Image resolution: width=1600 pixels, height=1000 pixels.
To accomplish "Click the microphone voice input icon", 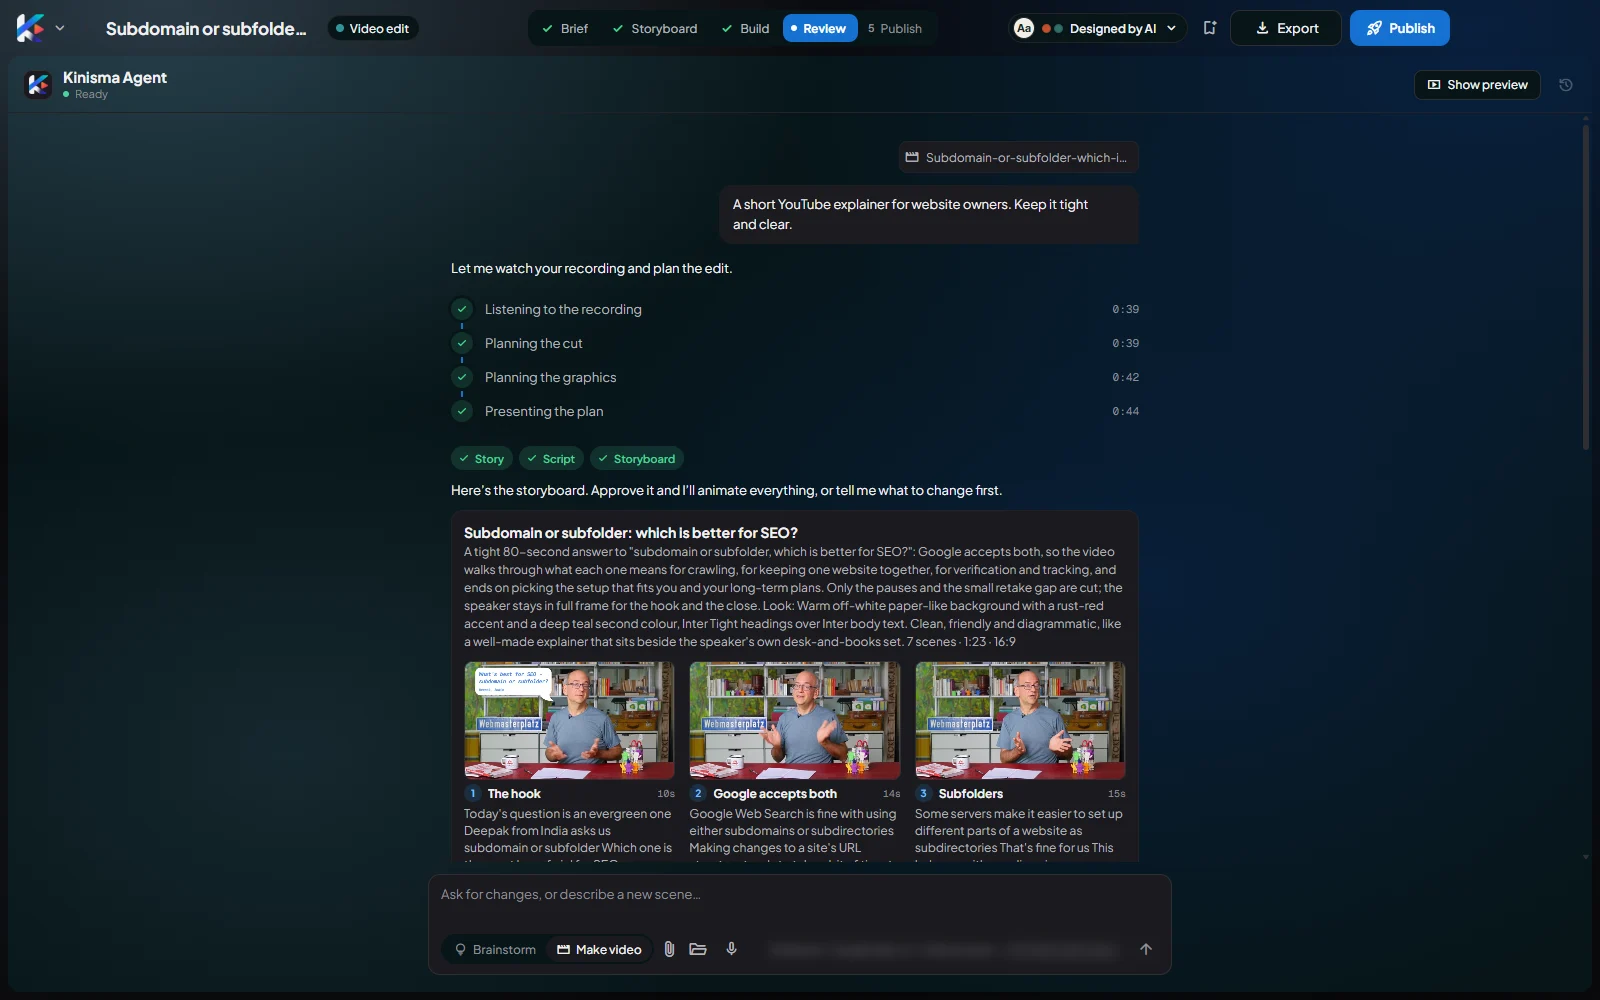I will pyautogui.click(x=731, y=949).
